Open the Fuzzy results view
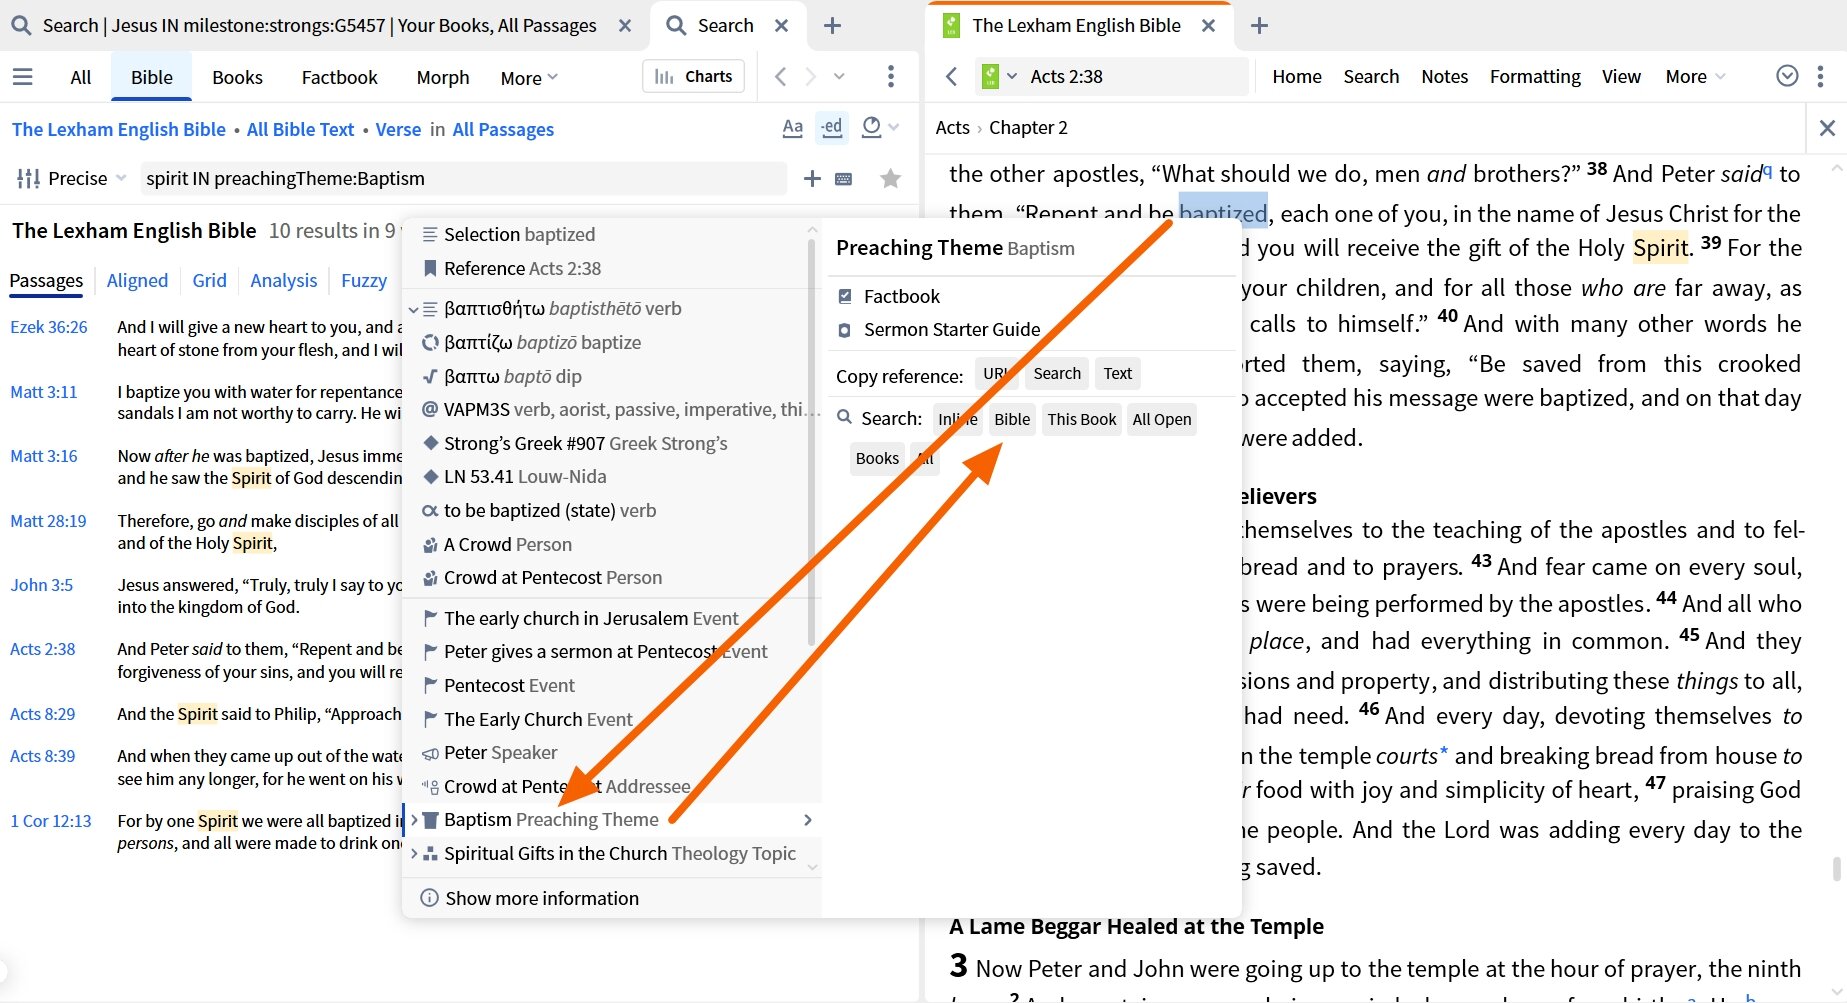Viewport: 1847px width, 1003px height. click(x=364, y=280)
